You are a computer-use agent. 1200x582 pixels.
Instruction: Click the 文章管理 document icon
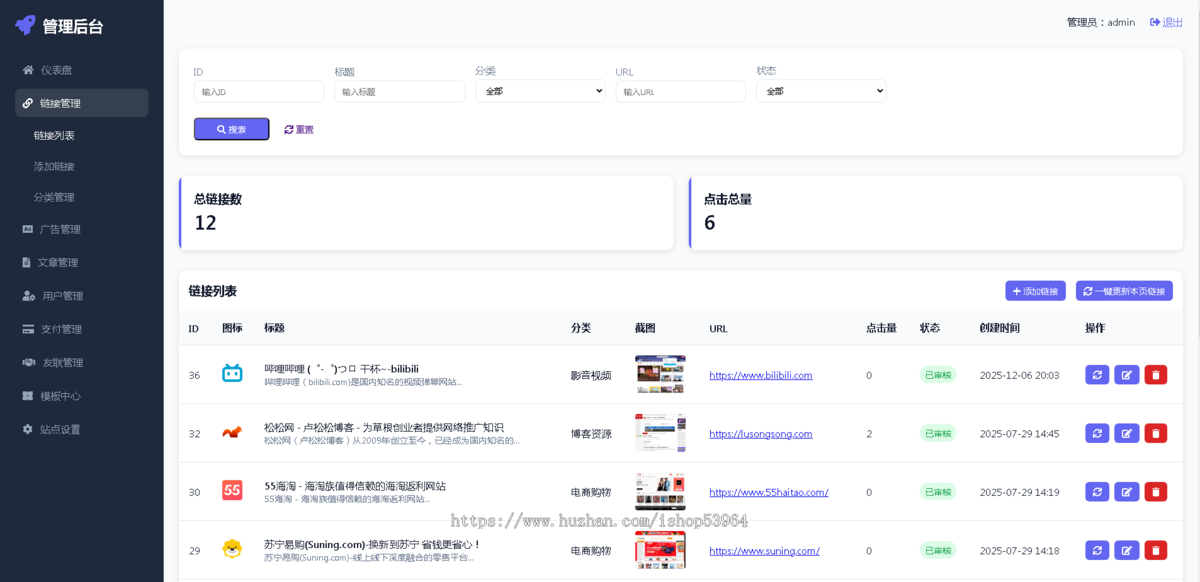pos(29,262)
